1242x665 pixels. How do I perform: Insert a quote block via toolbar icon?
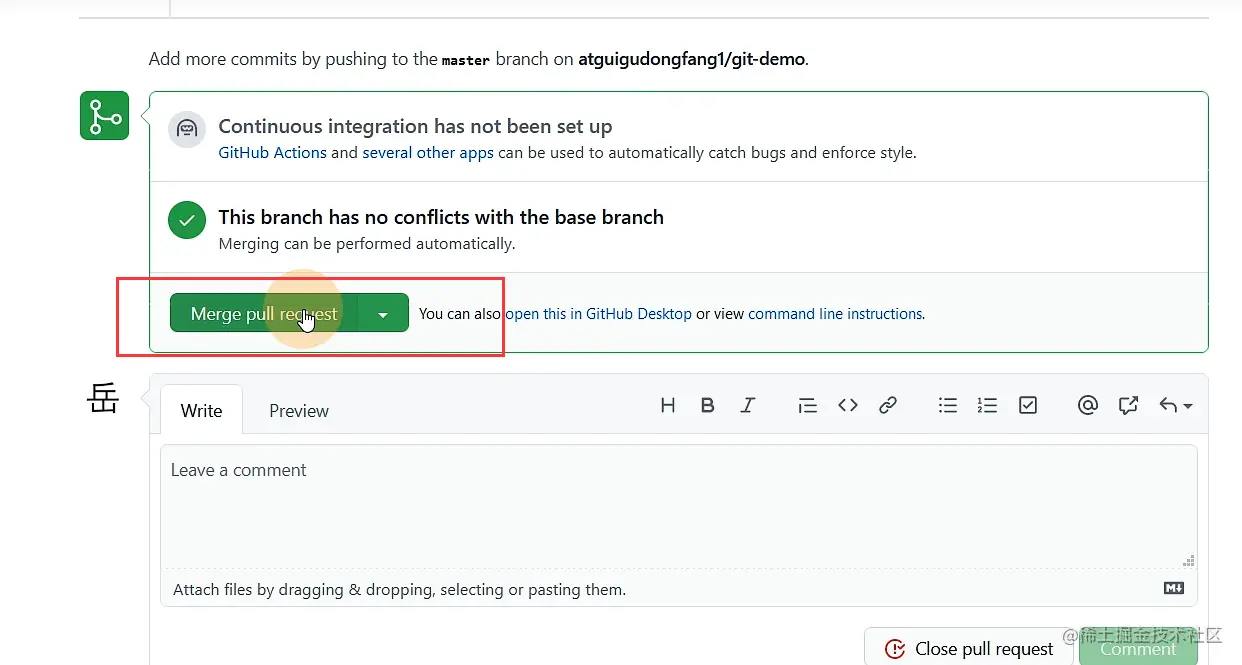807,405
